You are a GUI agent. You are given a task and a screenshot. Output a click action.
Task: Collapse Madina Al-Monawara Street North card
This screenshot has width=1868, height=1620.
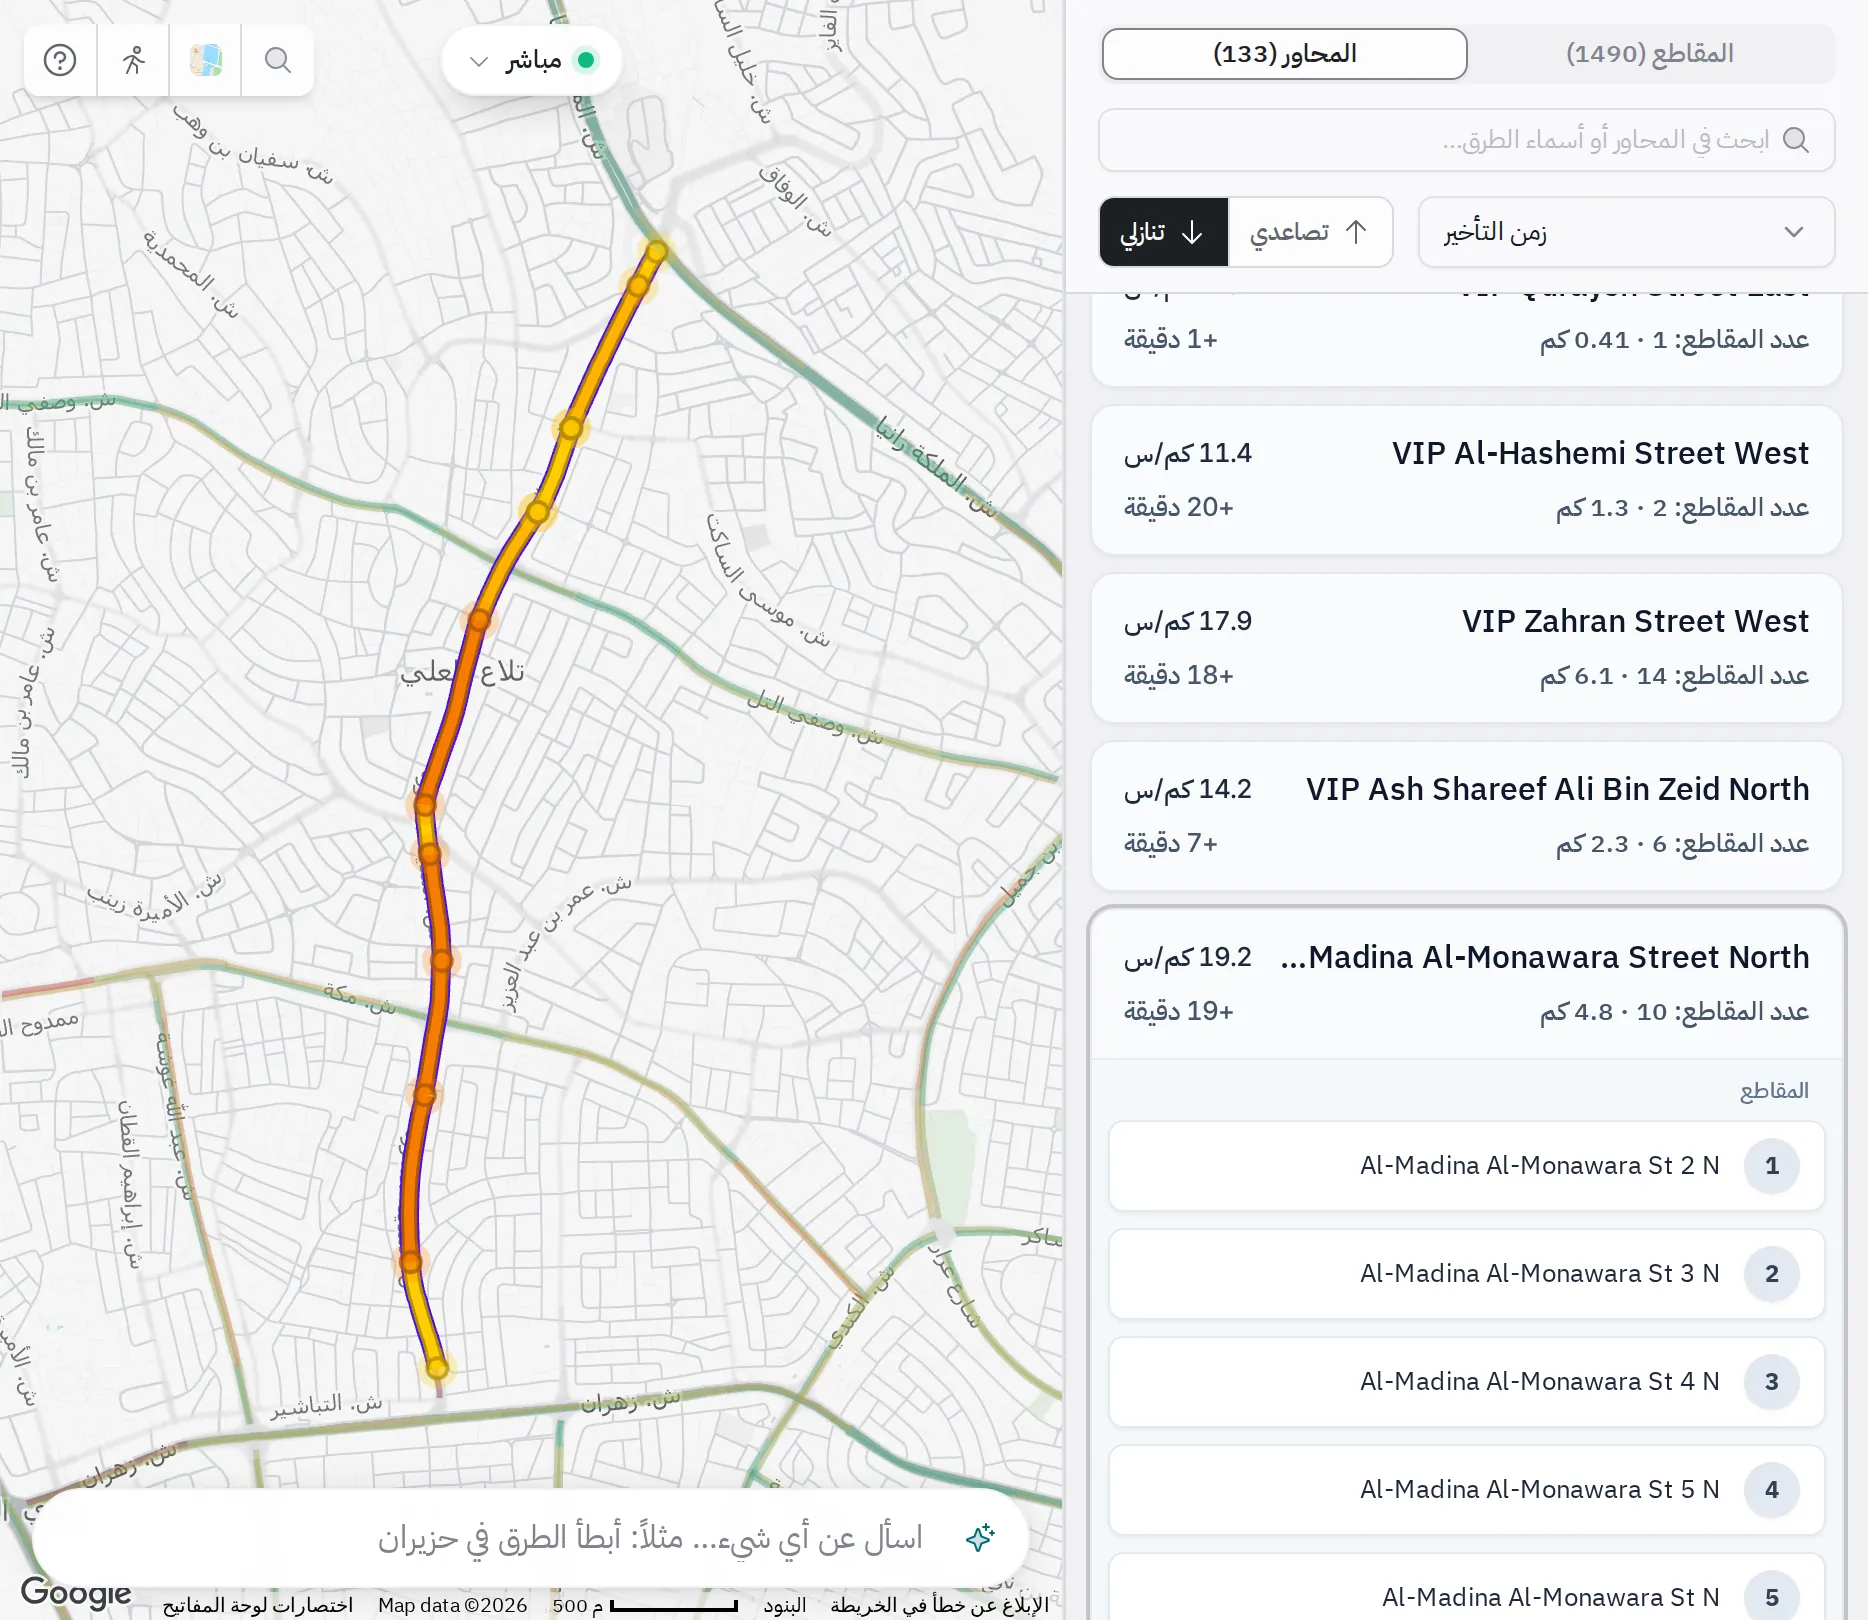click(1466, 983)
